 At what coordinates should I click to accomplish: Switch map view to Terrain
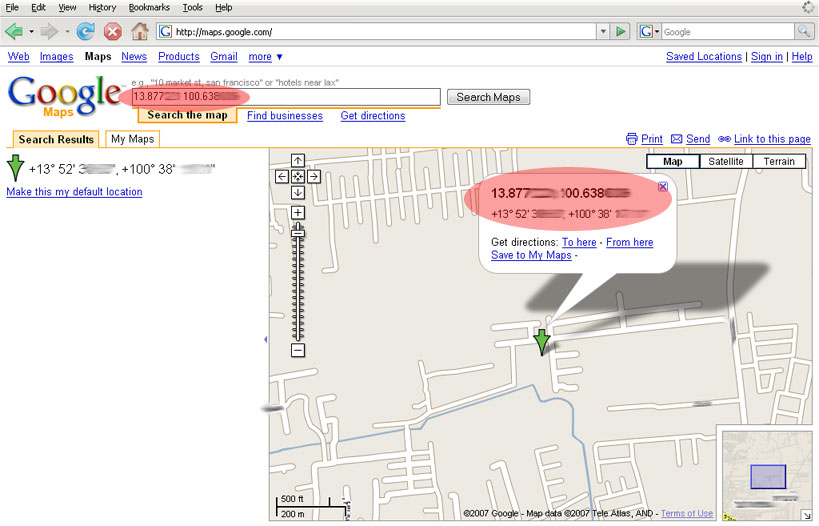tap(779, 161)
